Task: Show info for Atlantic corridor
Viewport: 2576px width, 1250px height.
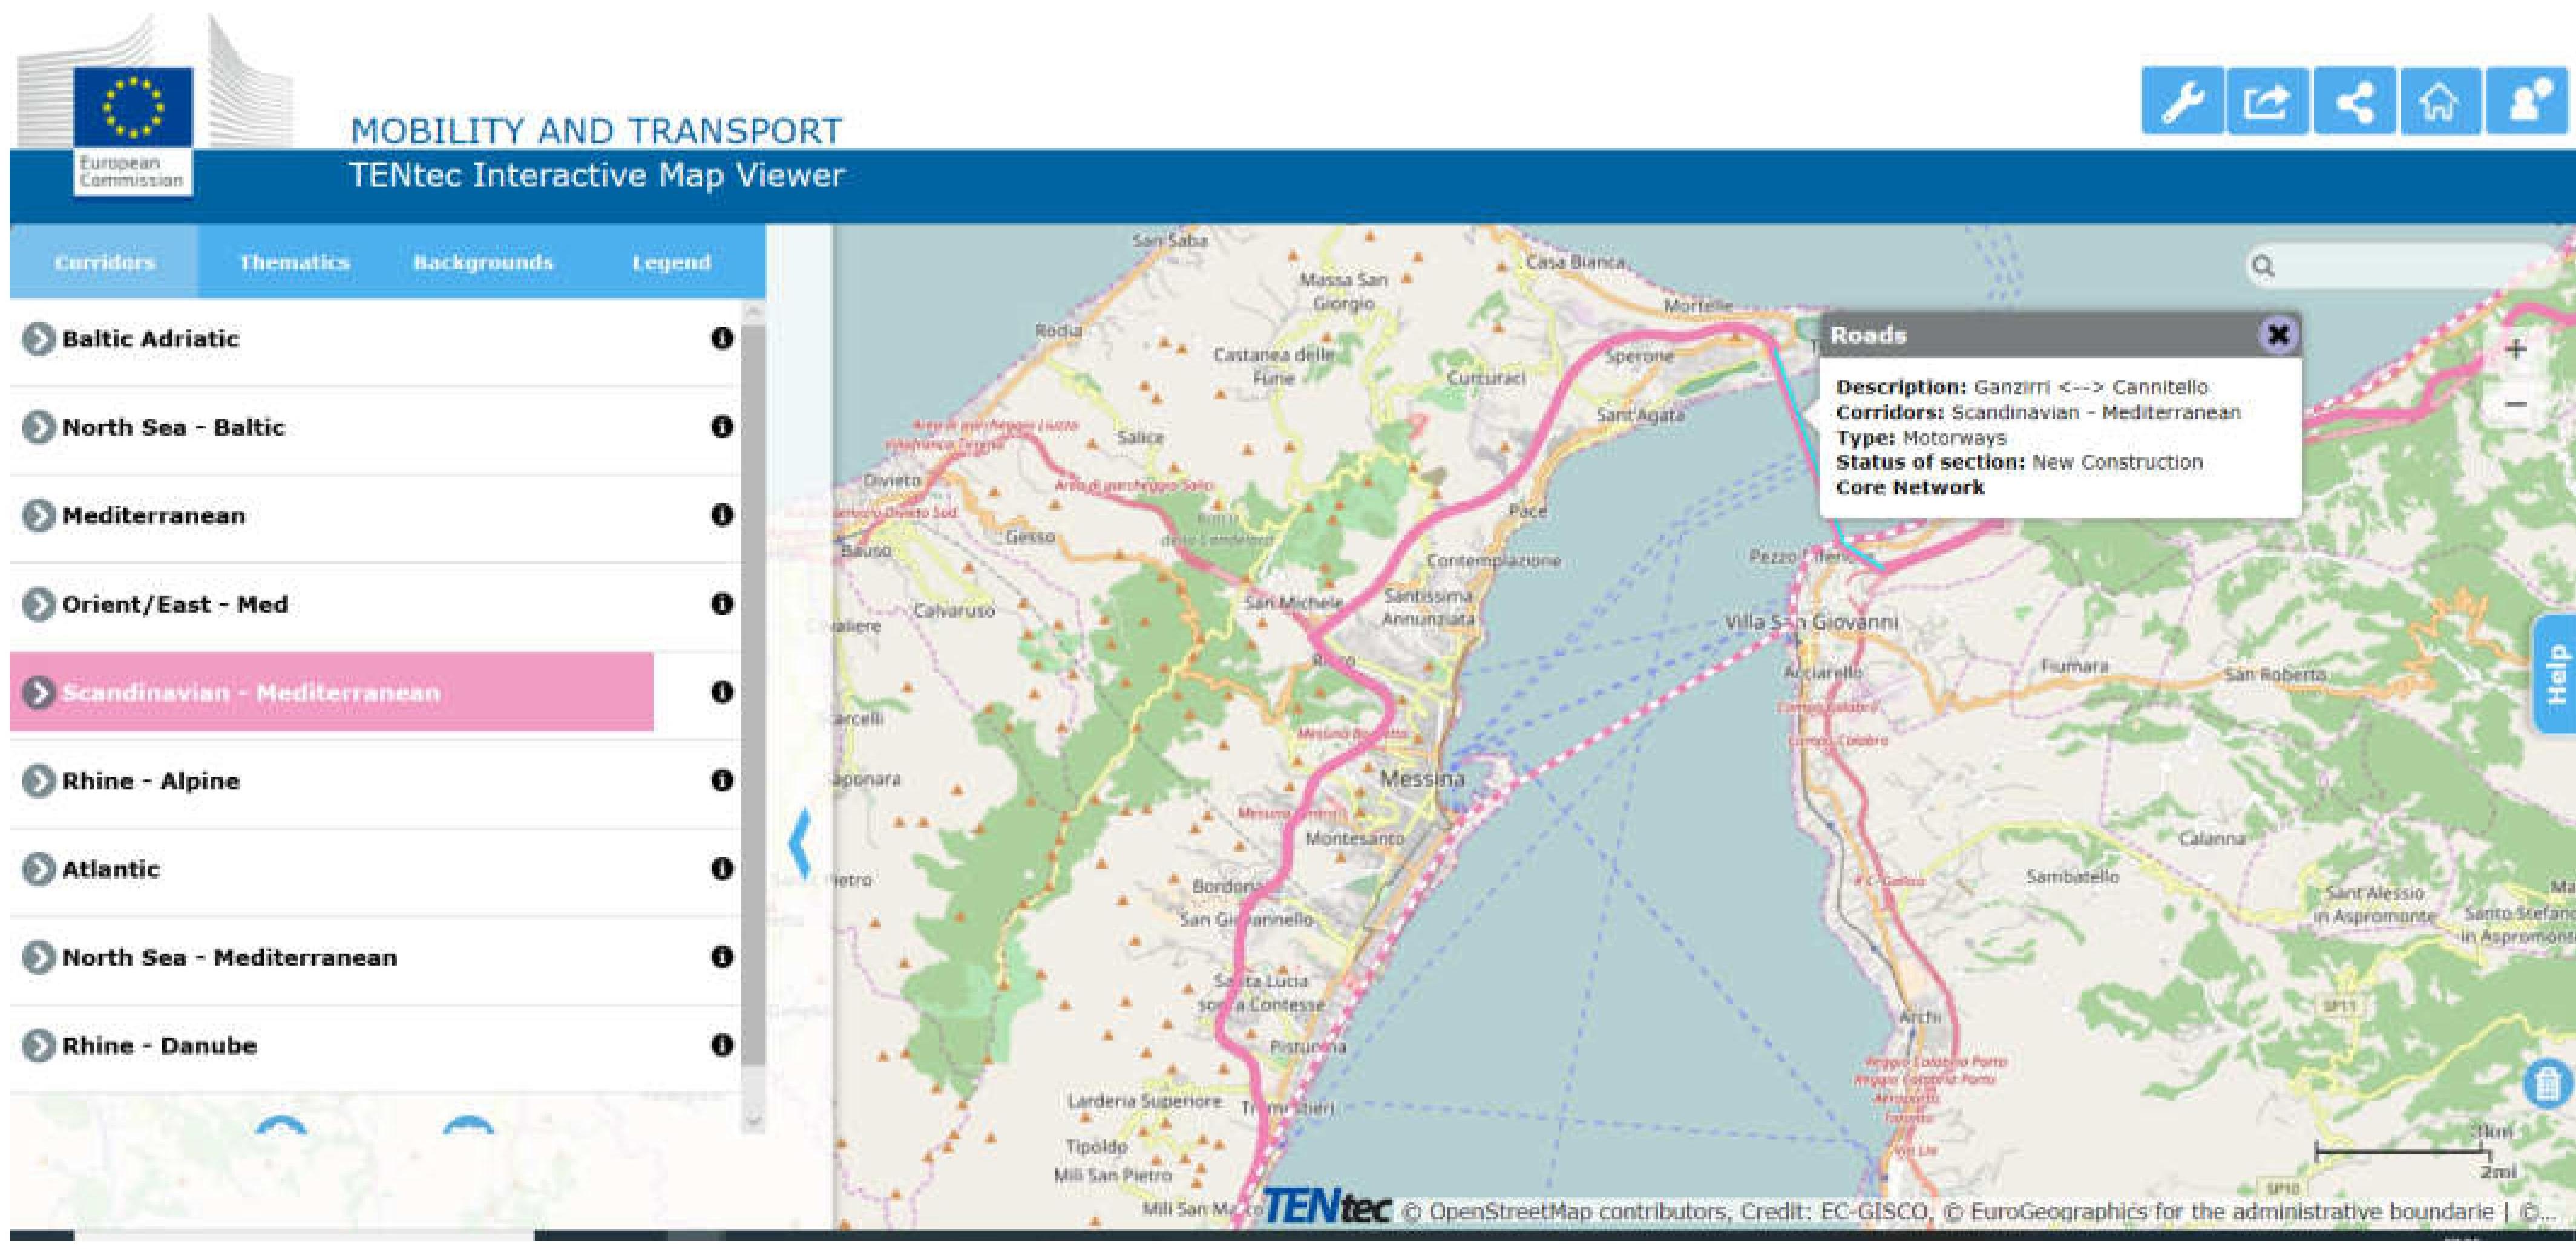Action: point(722,869)
